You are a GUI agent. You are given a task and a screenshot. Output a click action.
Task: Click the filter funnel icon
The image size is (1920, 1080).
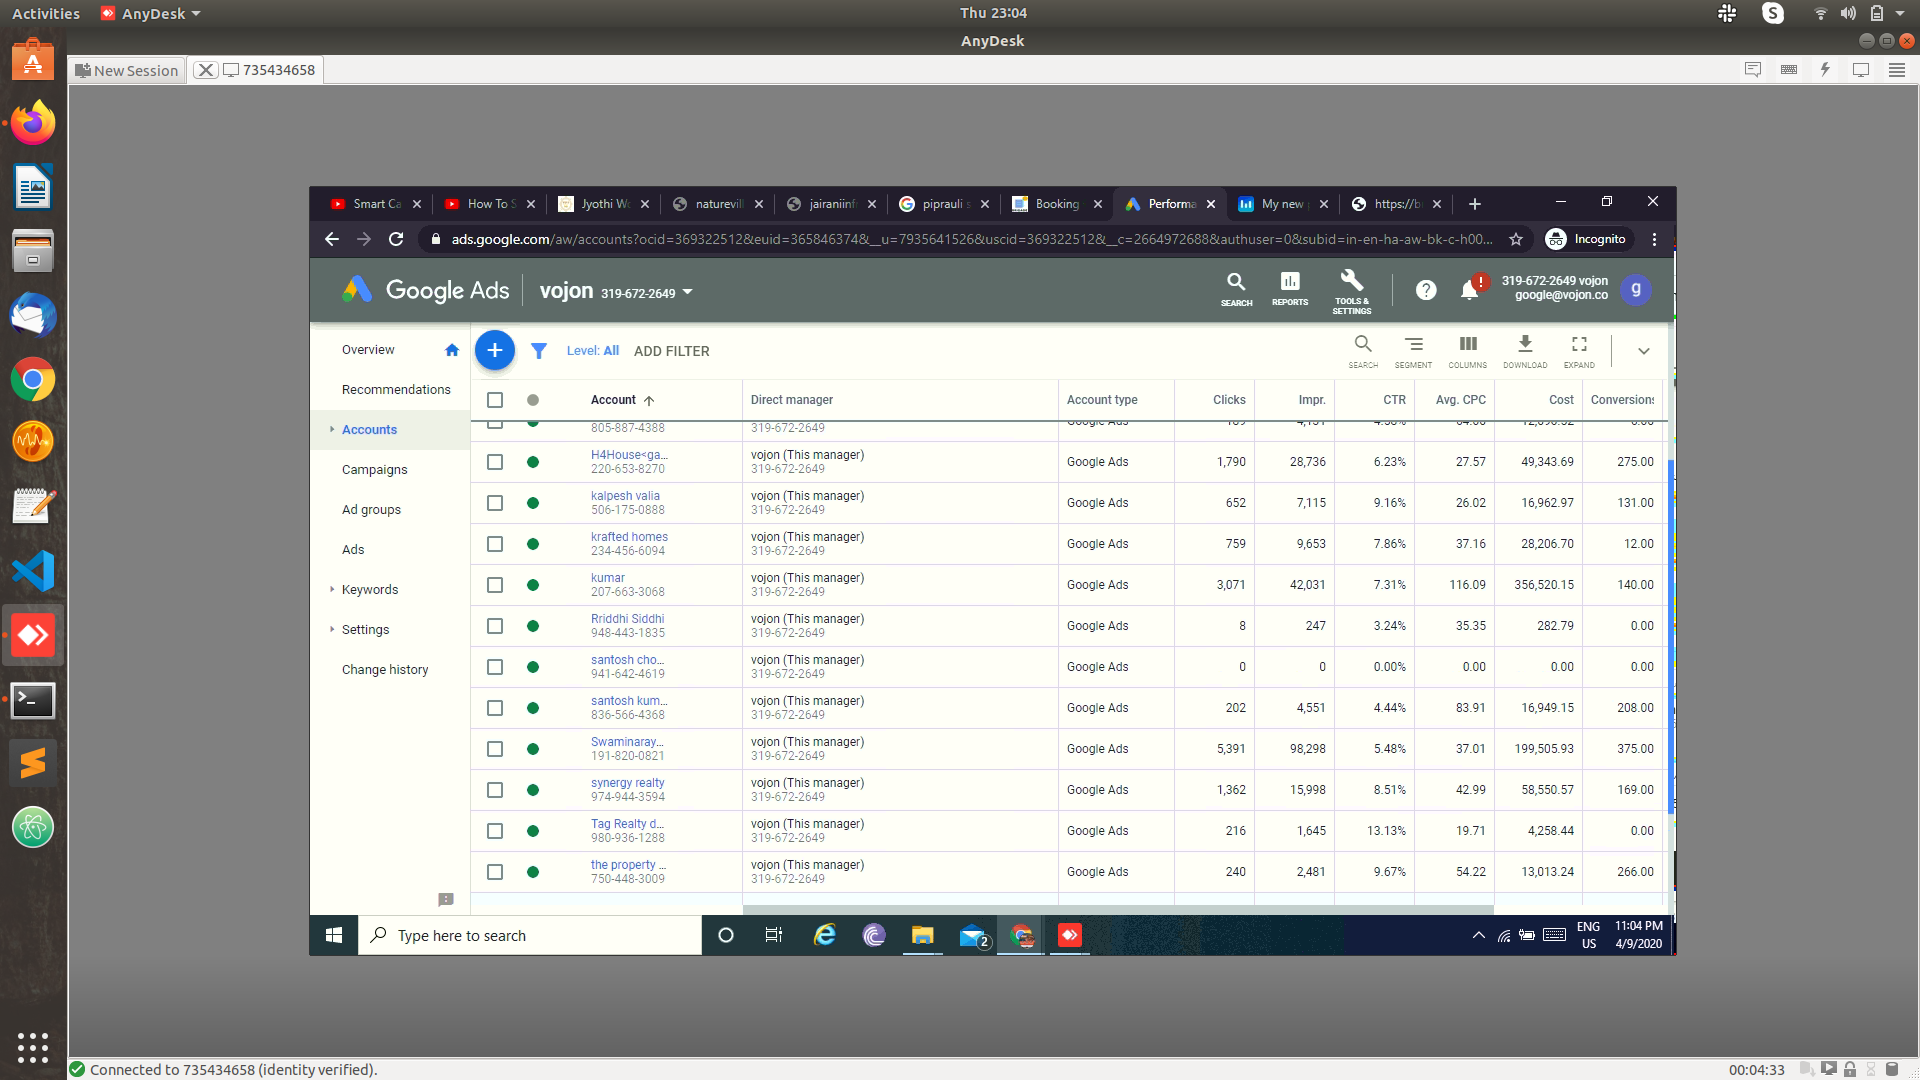[538, 351]
